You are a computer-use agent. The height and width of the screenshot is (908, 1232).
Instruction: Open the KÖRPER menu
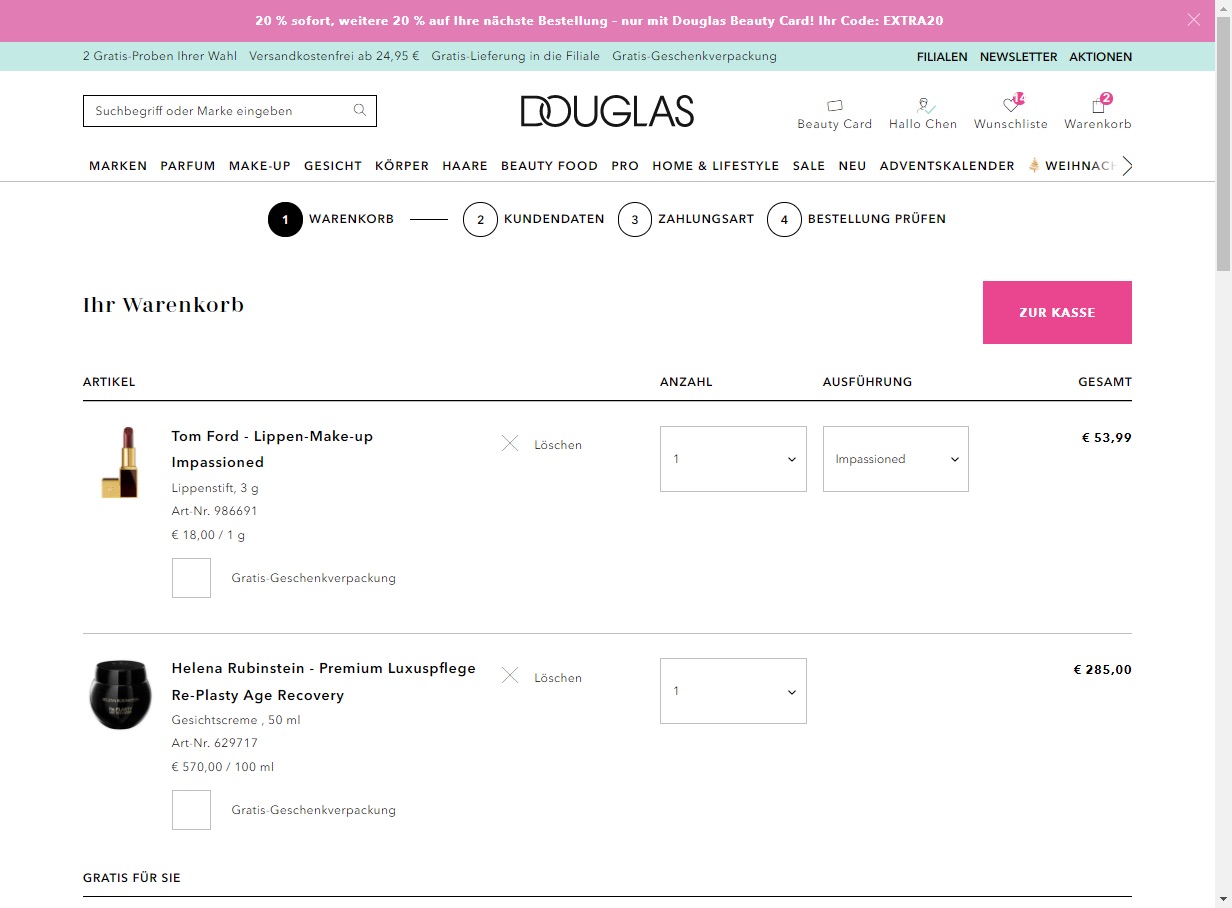click(402, 166)
